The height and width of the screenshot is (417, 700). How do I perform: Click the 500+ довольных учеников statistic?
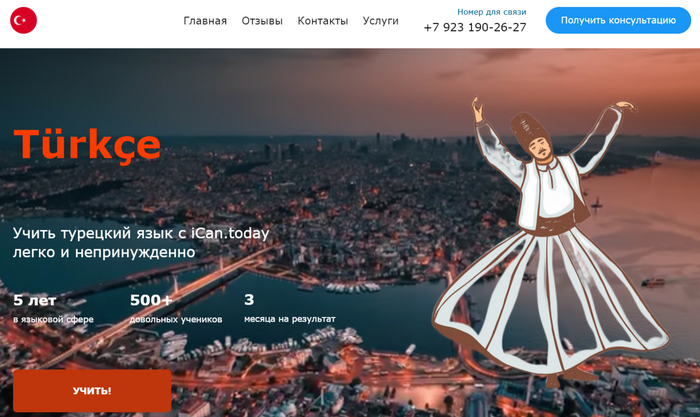(x=175, y=308)
